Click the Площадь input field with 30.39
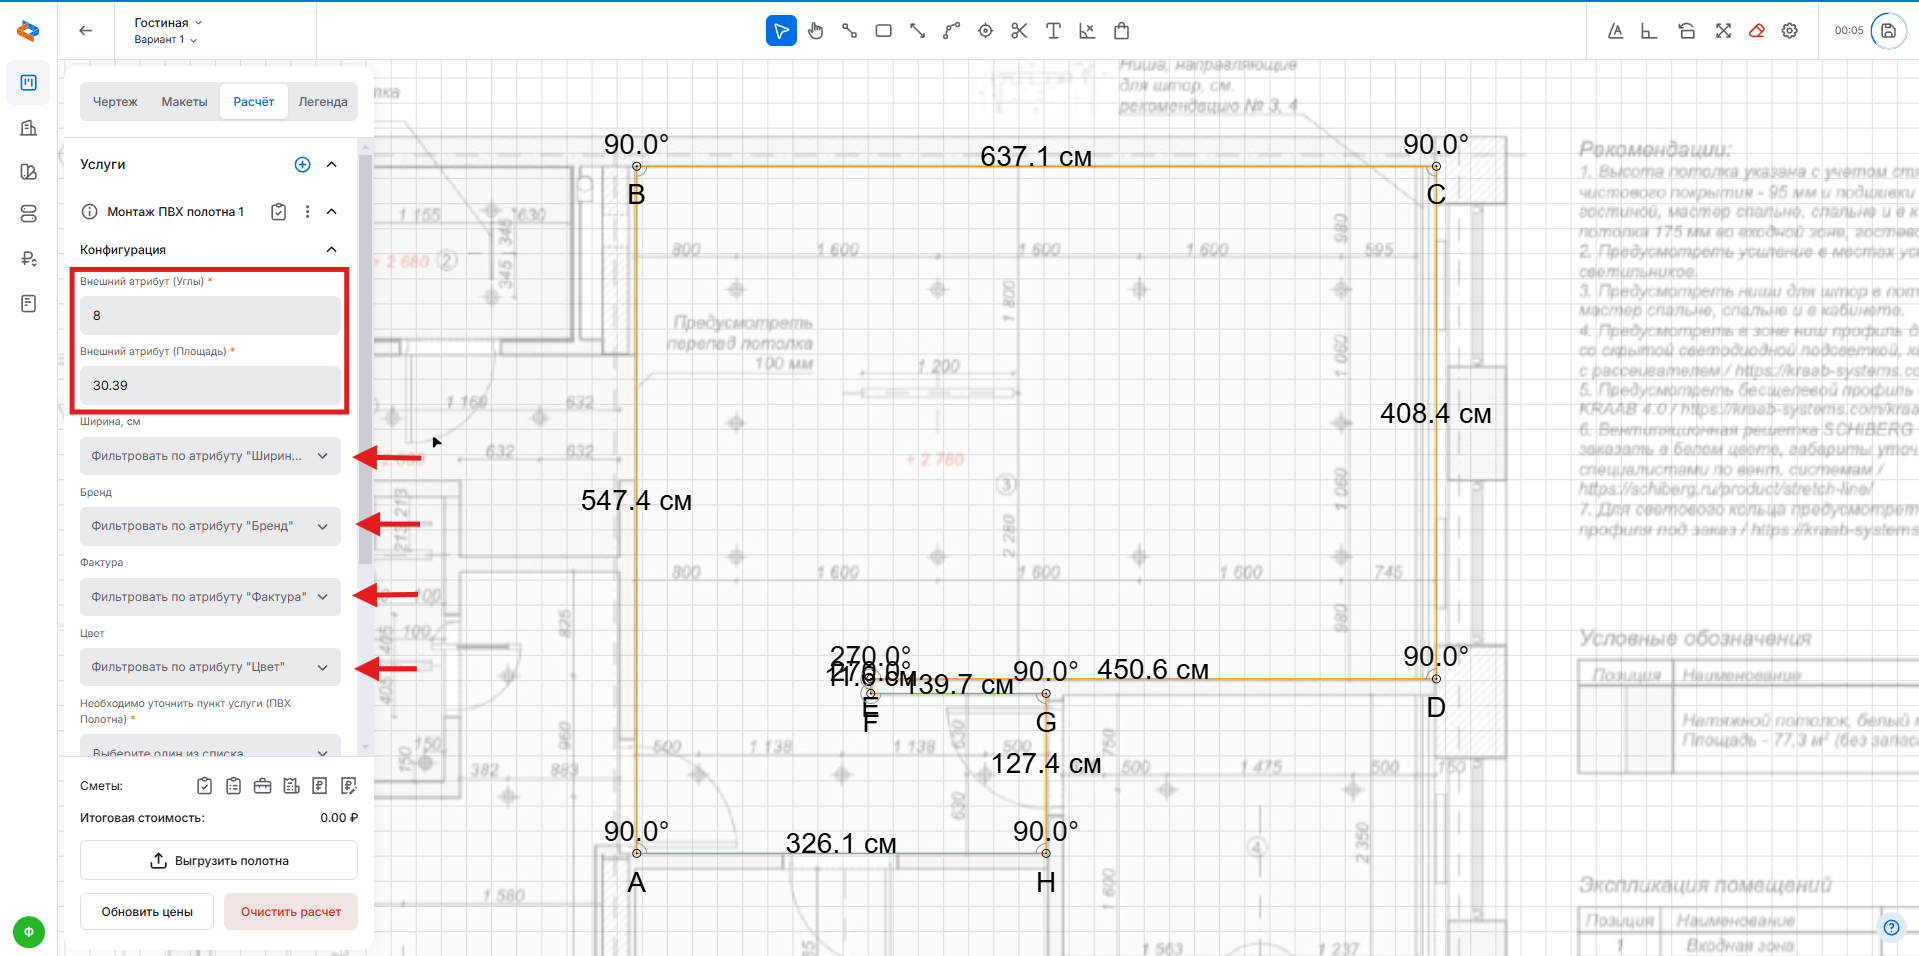 point(210,386)
